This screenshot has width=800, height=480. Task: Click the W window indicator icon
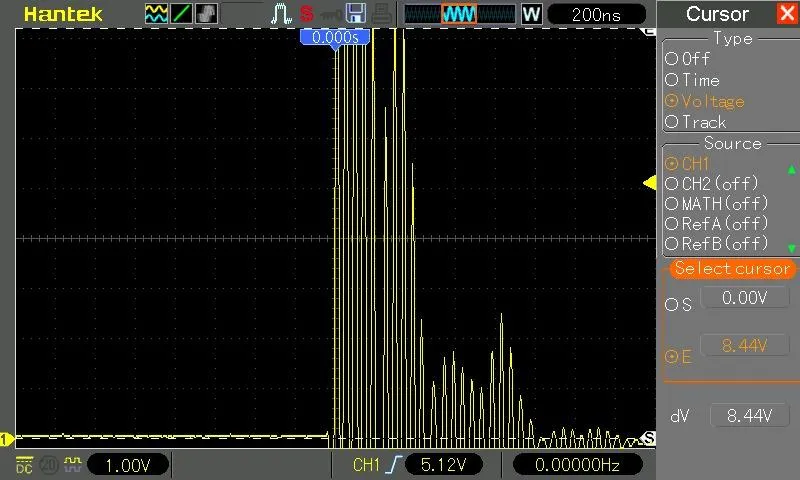[x=531, y=14]
